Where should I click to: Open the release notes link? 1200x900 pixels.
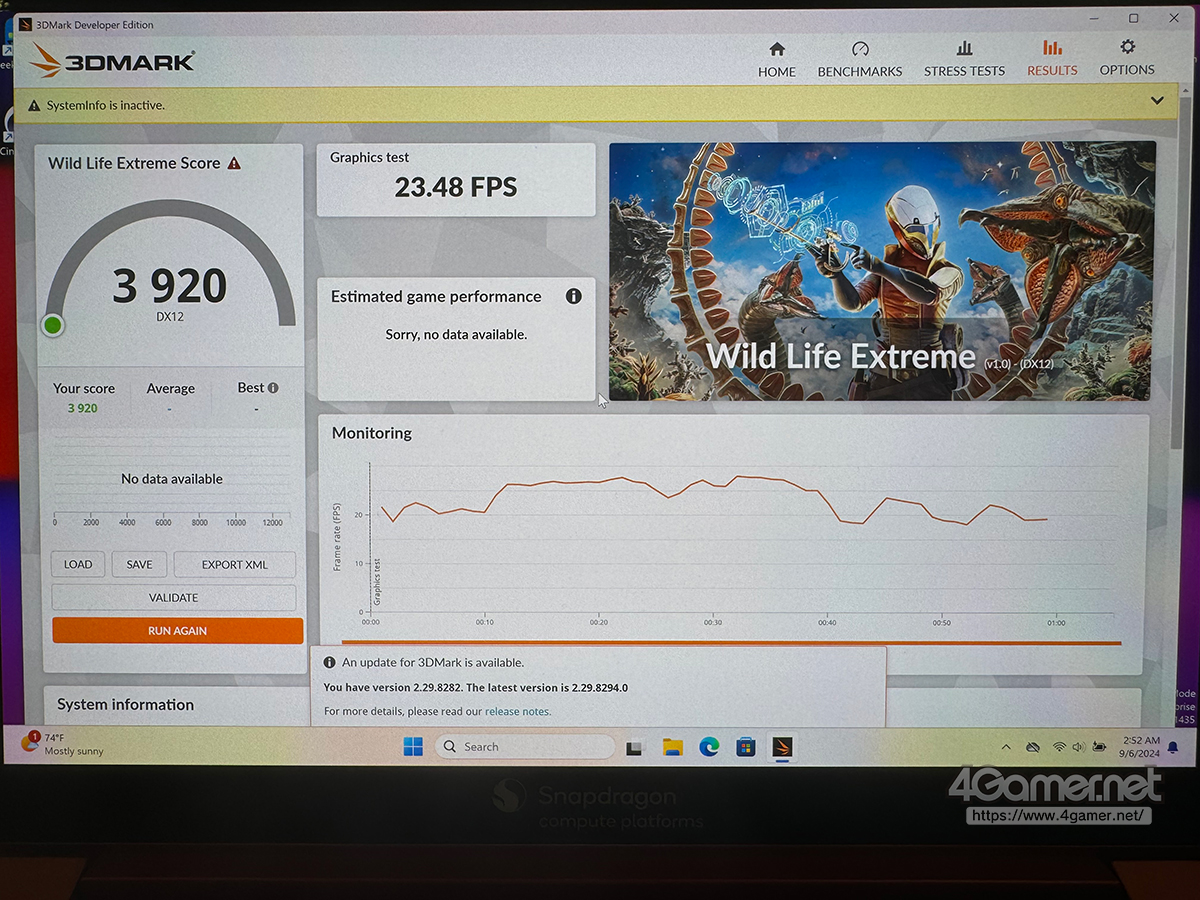point(517,712)
